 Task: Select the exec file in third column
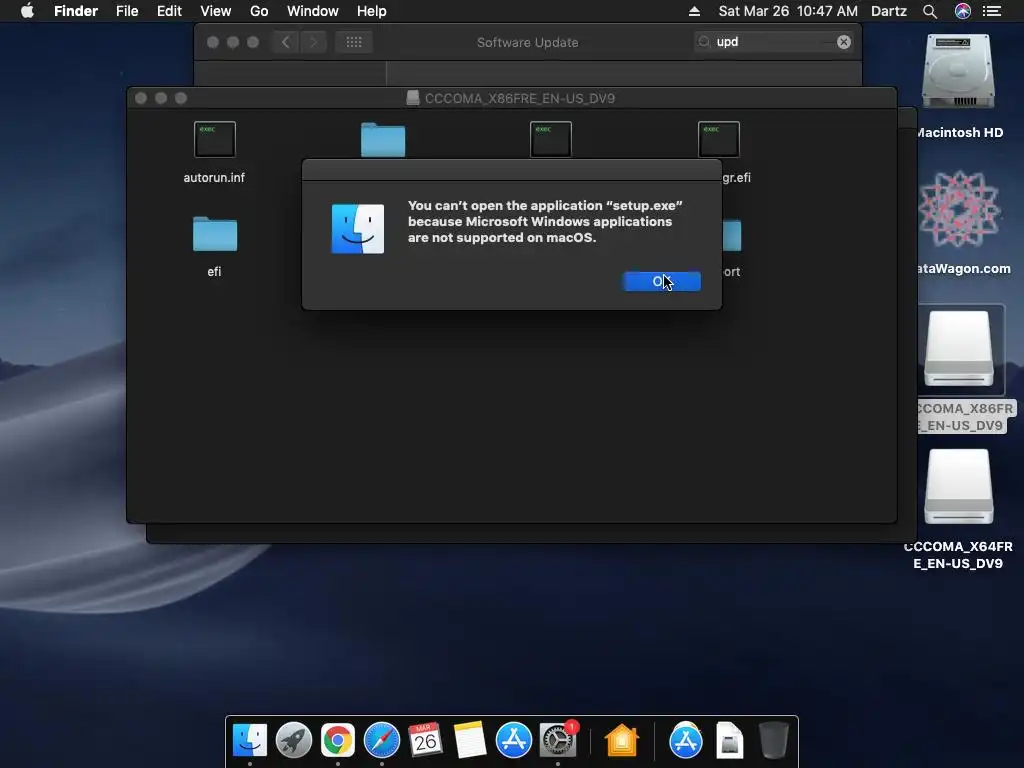[551, 139]
